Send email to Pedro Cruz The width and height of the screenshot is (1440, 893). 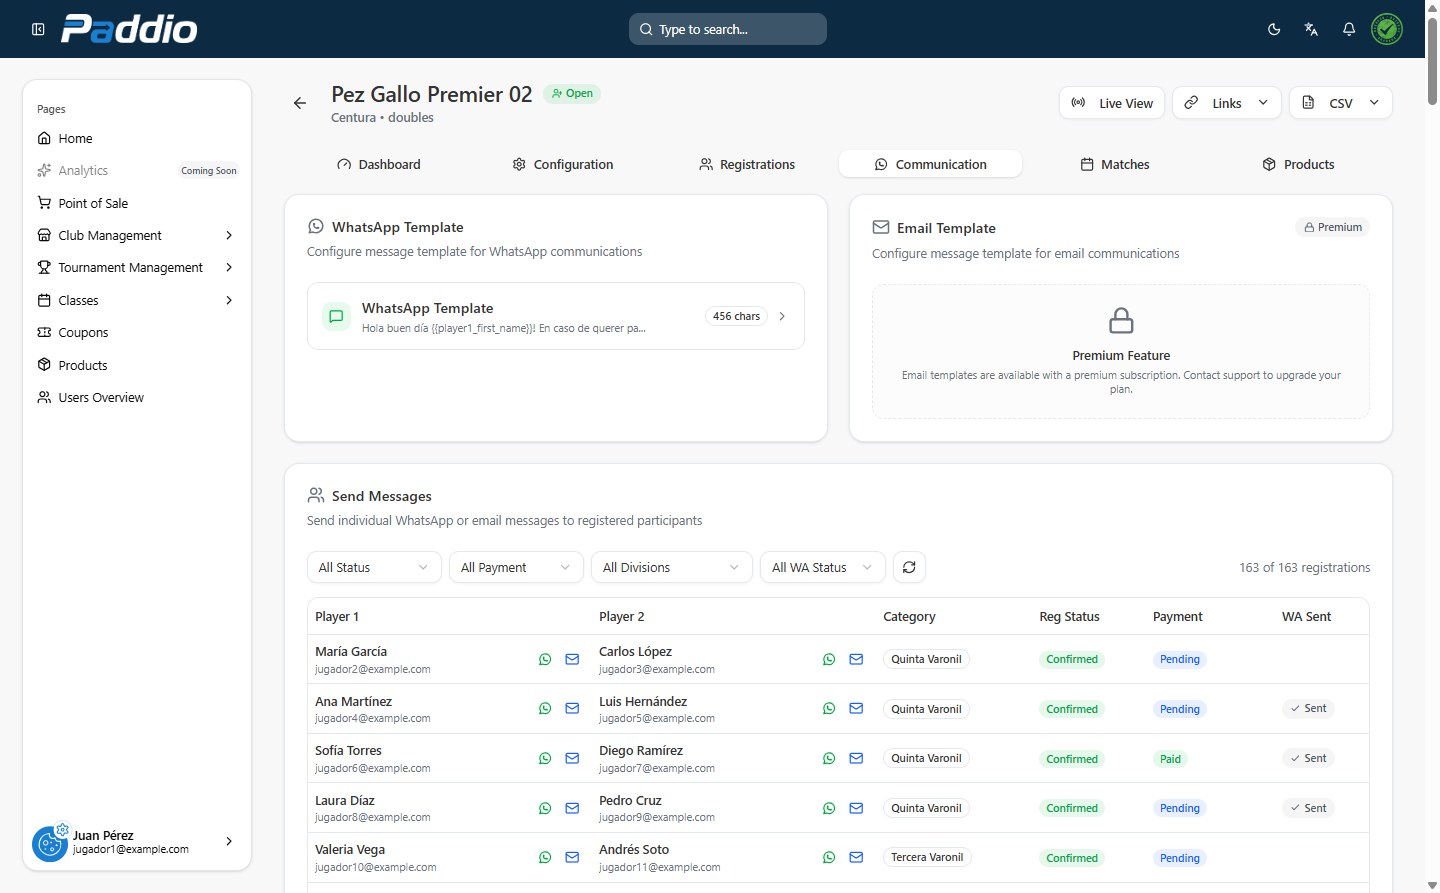point(856,808)
